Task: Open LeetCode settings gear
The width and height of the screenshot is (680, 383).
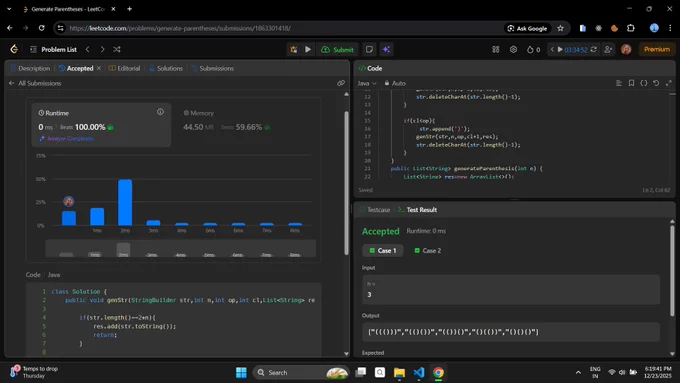Action: click(513, 49)
